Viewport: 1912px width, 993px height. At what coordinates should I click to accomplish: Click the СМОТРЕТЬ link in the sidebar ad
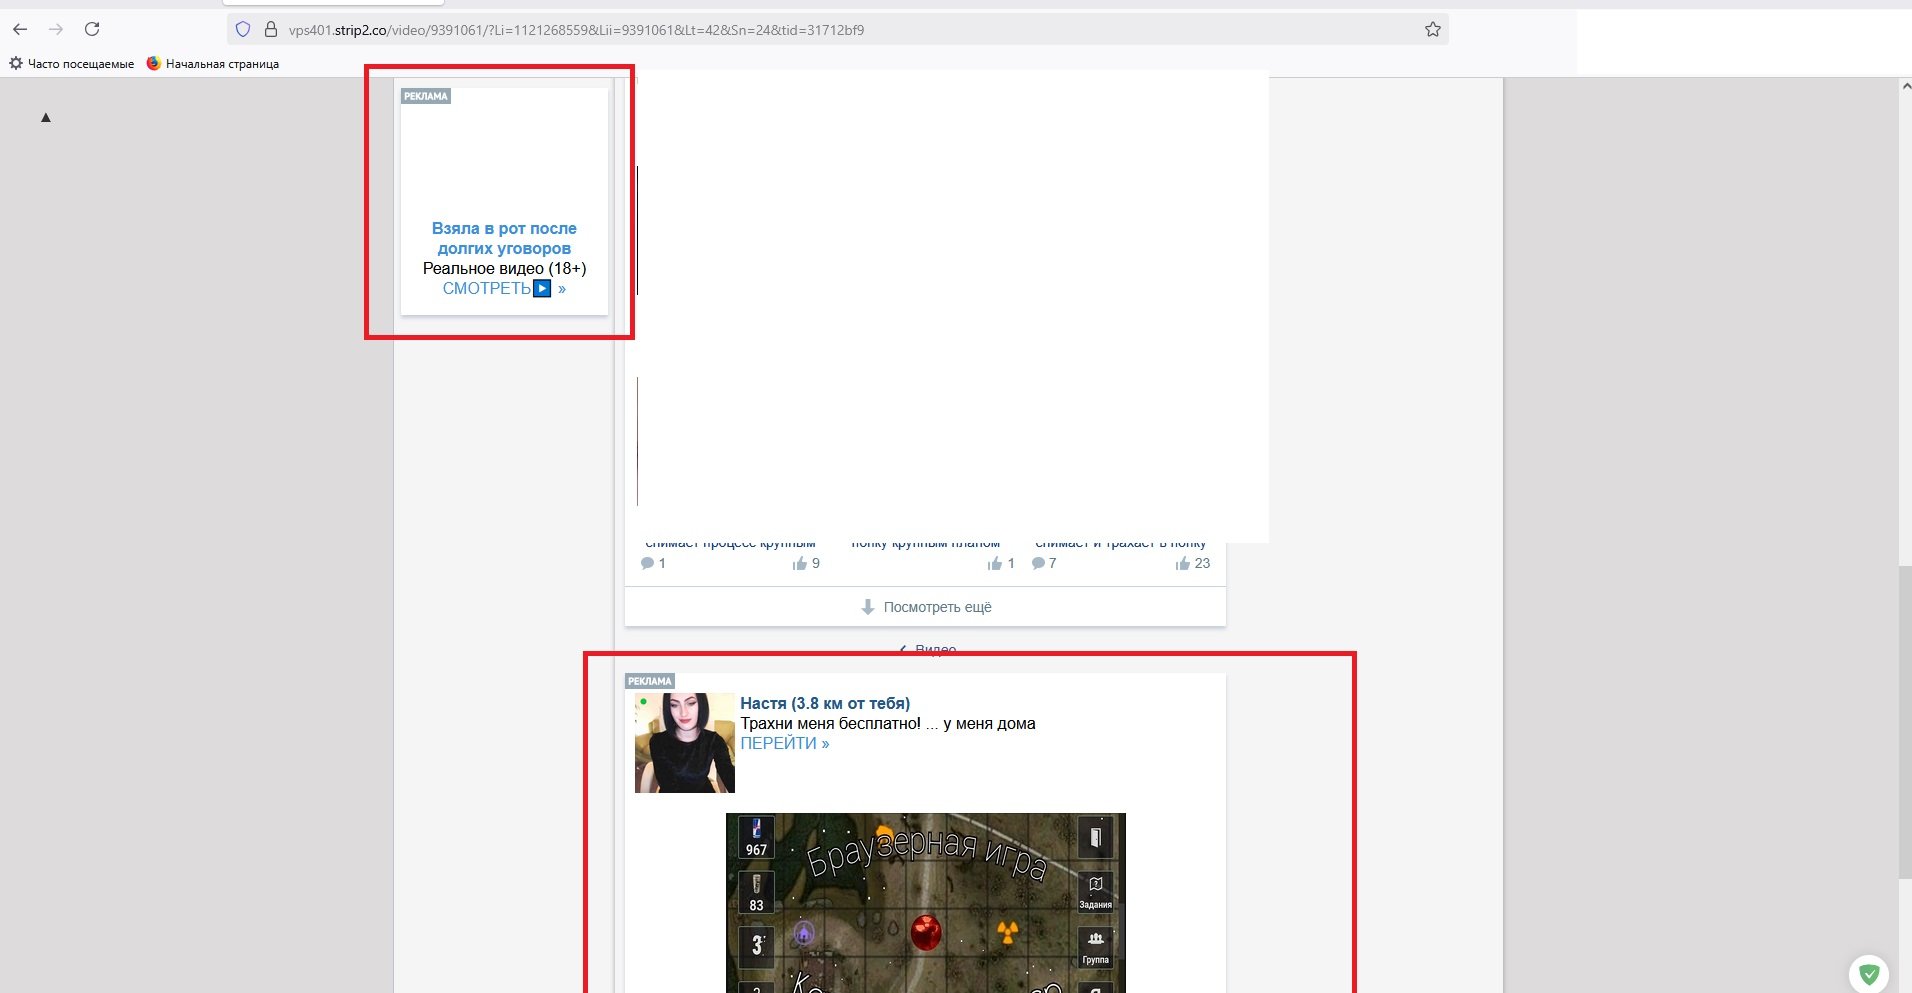coord(496,289)
